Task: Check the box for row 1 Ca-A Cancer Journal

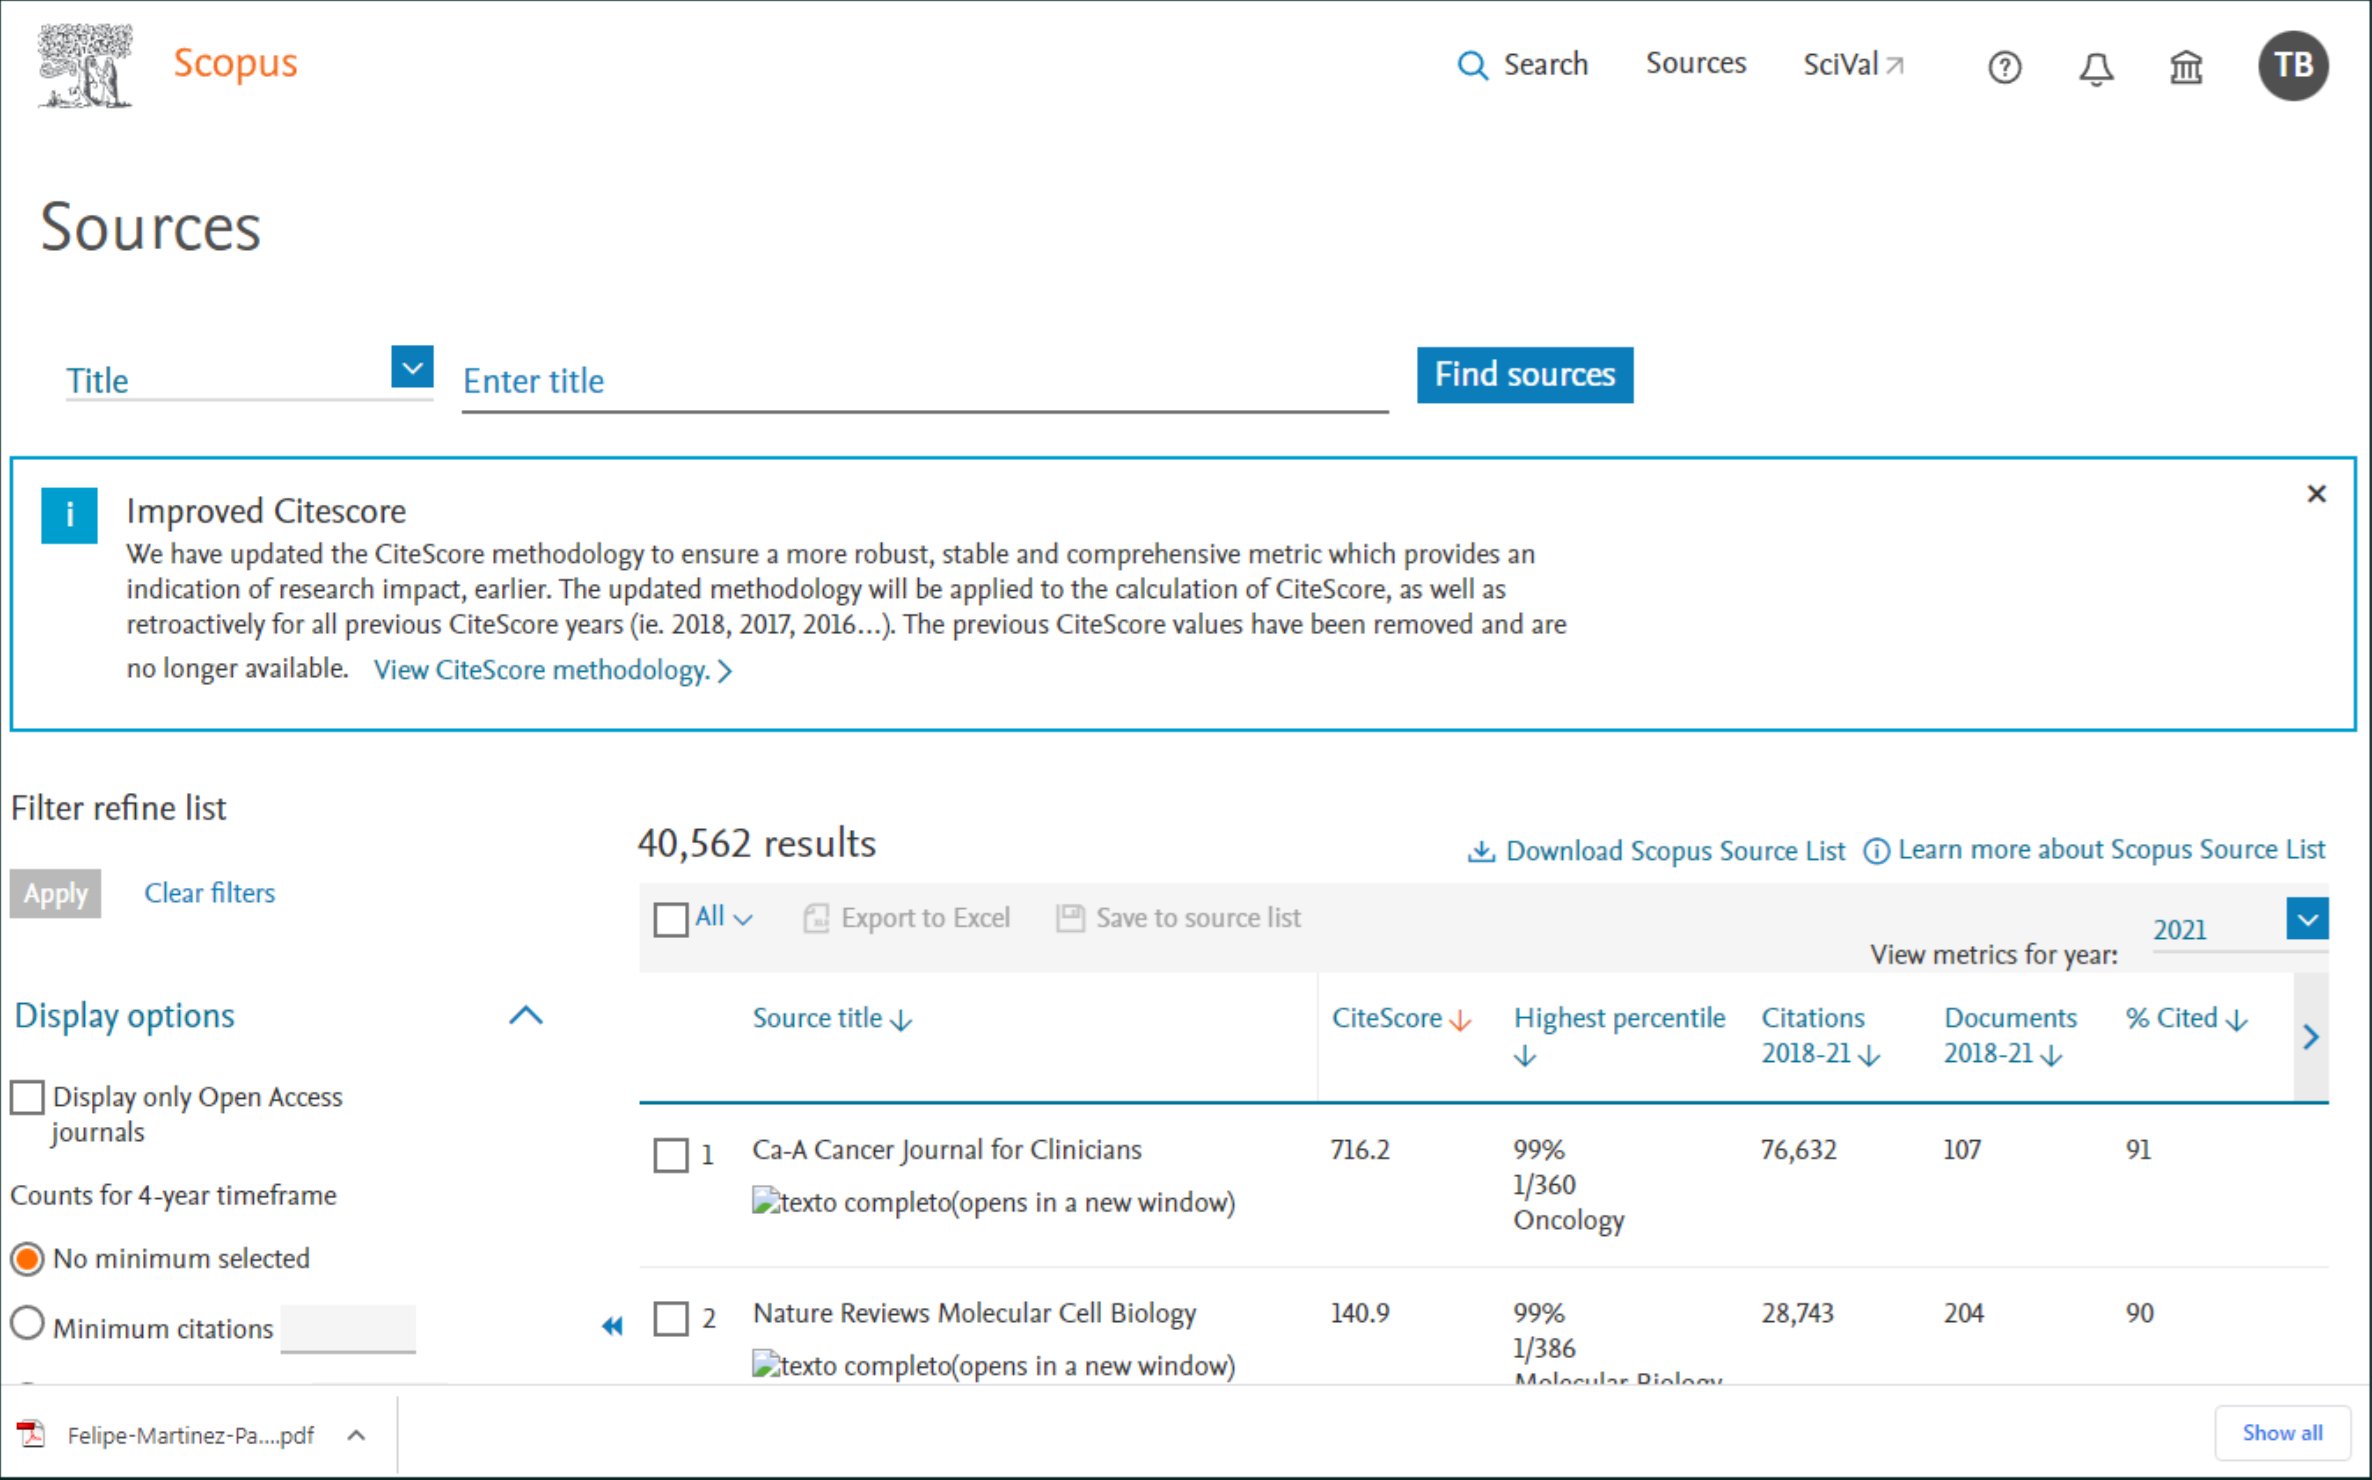Action: tap(670, 1155)
